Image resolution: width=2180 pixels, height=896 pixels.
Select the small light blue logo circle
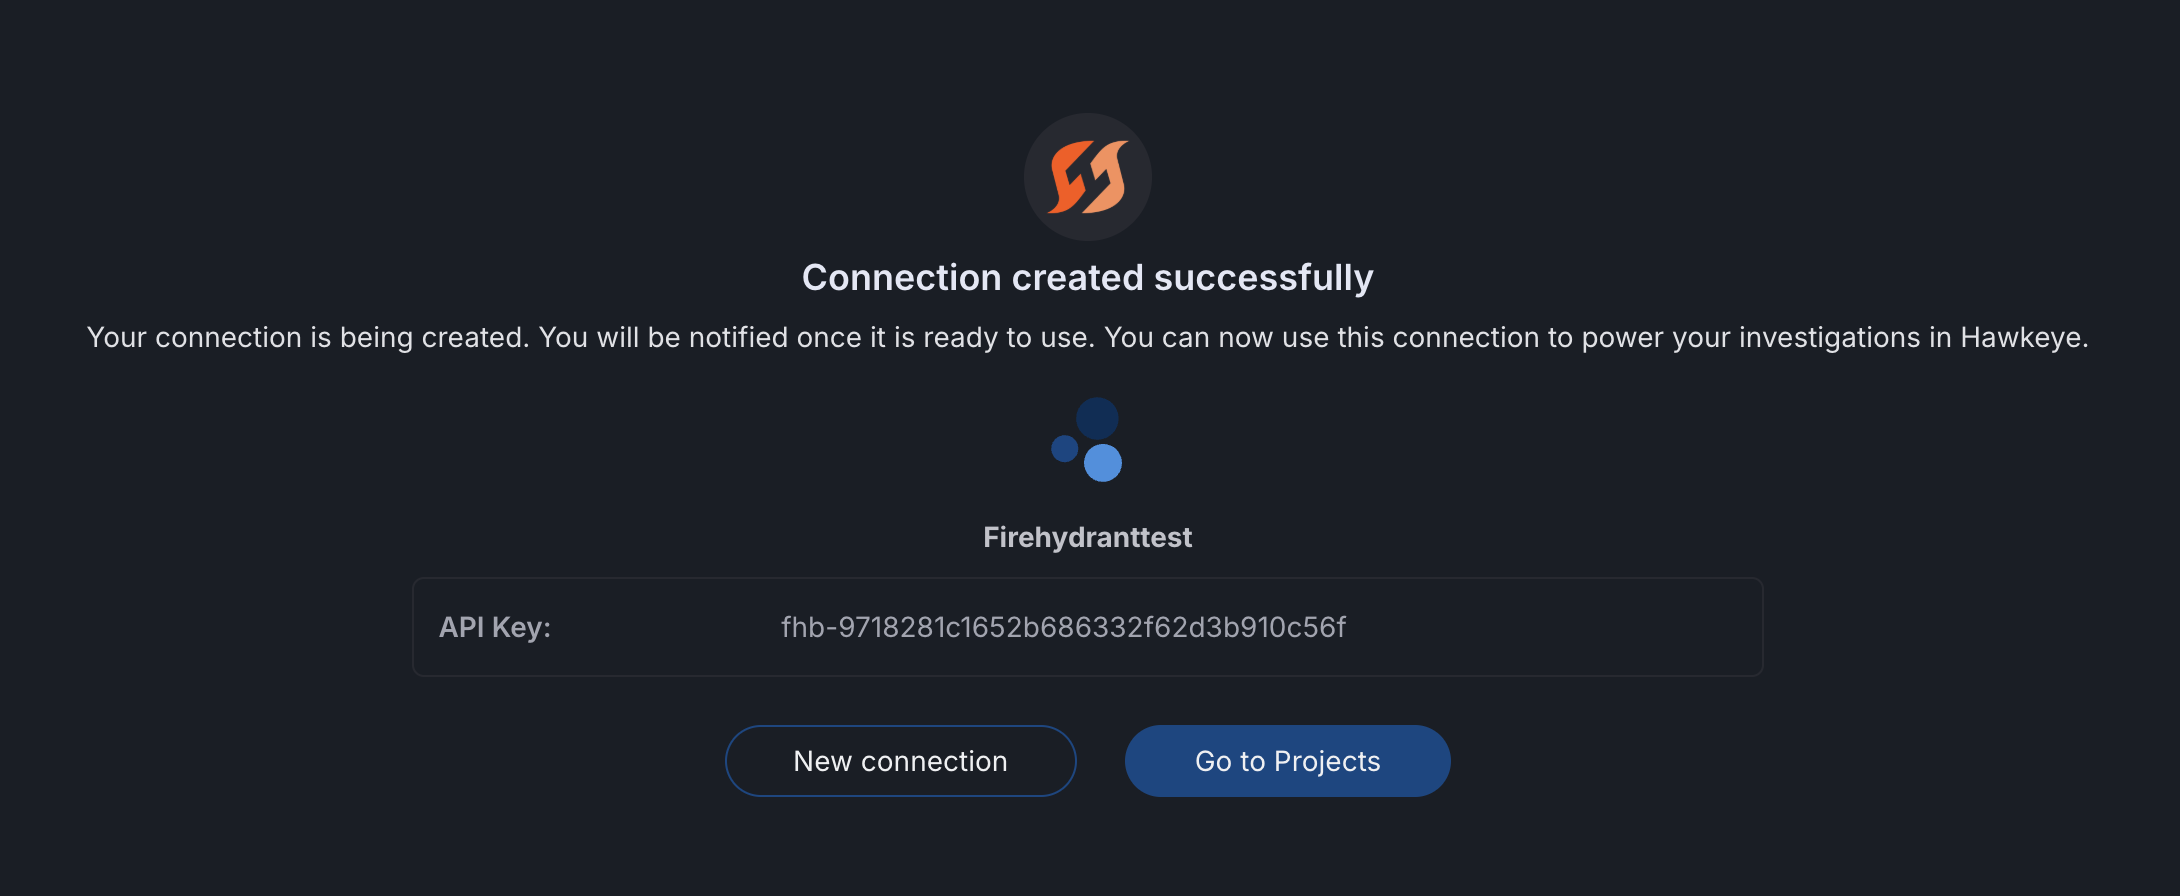point(1063,447)
